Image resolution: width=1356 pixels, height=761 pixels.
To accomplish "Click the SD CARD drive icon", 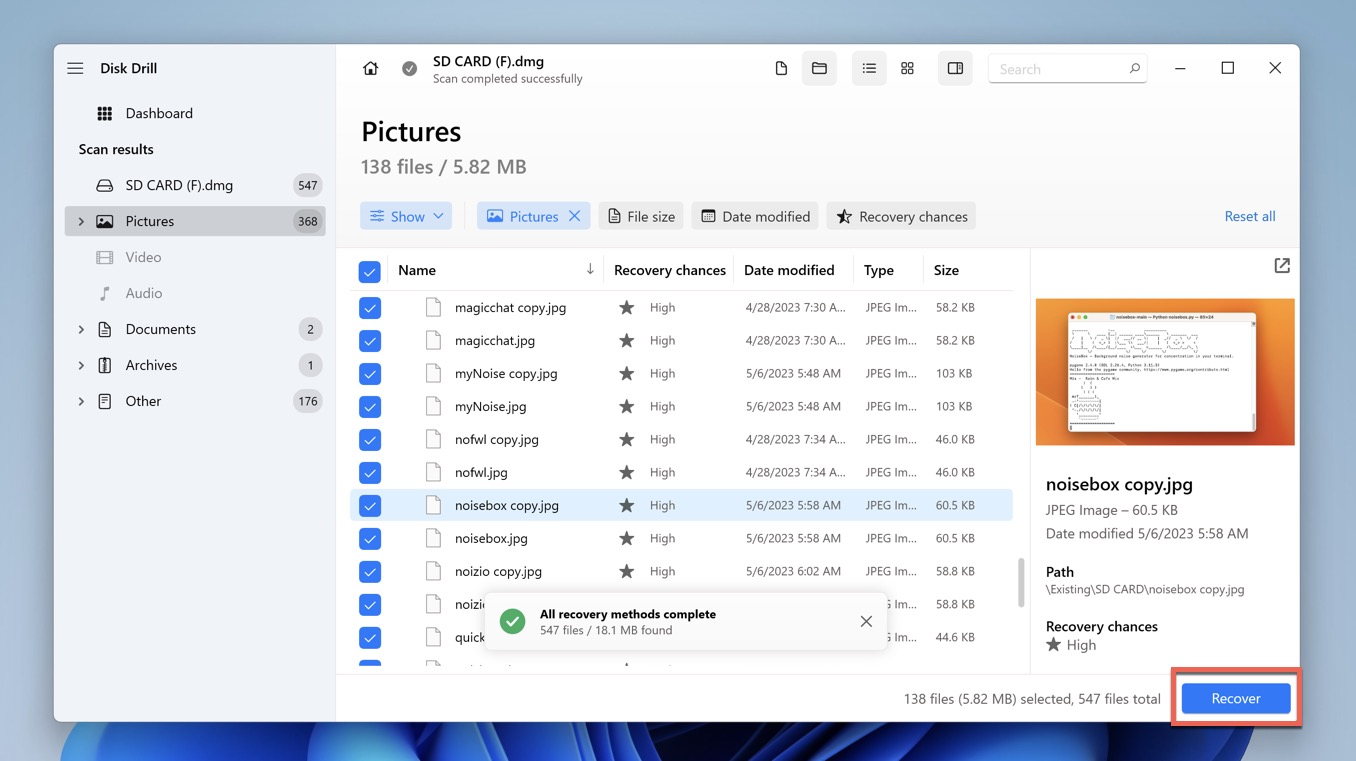I will tap(104, 185).
